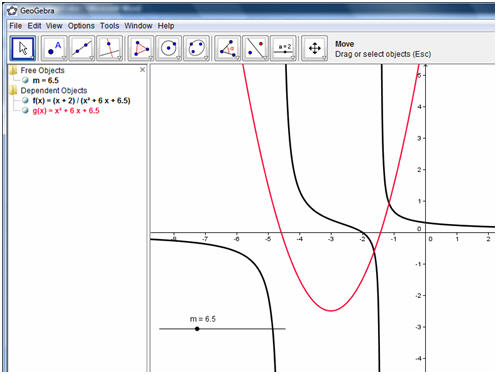The width and height of the screenshot is (497, 375).
Task: Open the Options menu
Action: 81,26
